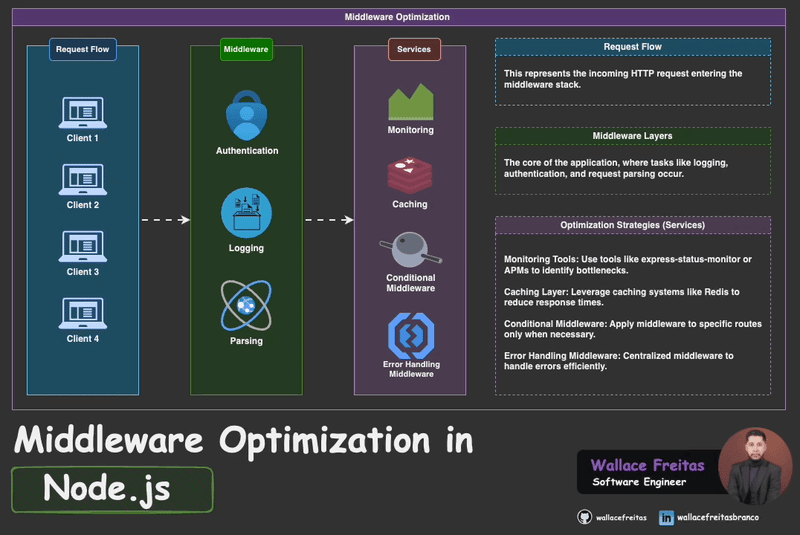Click the 'Conditional Middleware: Apply middleware' paragraph

633,329
